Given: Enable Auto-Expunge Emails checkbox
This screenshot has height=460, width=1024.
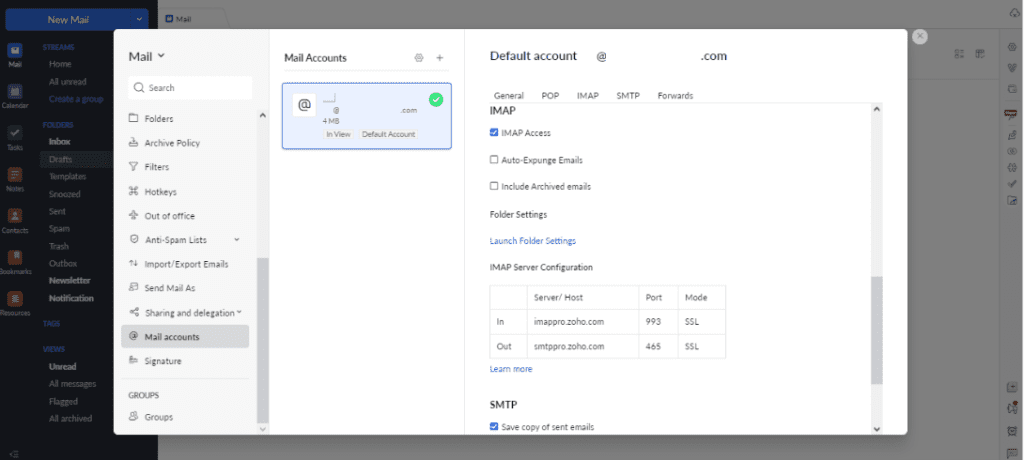Looking at the screenshot, I should (494, 159).
